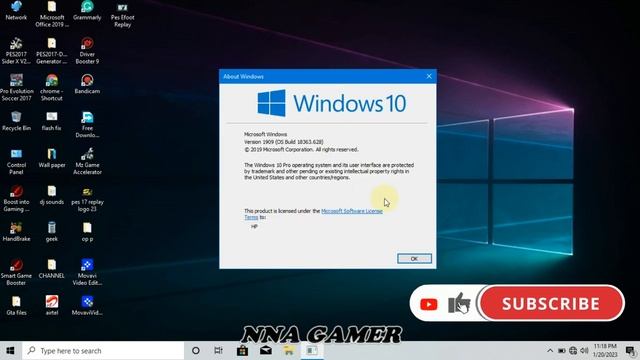Select the flash fix desktop icon
The image size is (640, 360).
pos(52,121)
